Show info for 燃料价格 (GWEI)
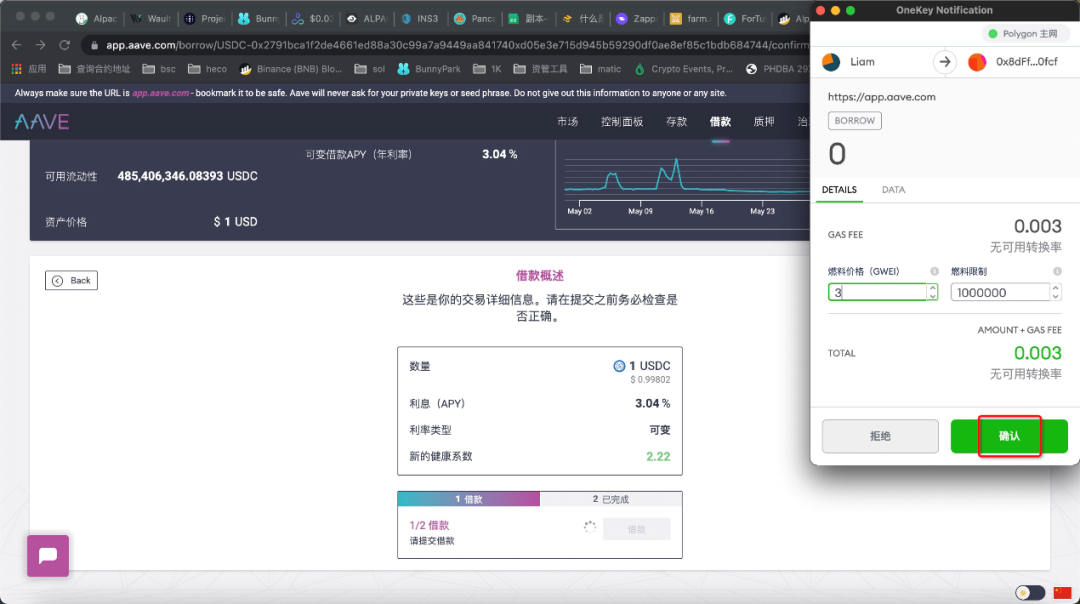 point(934,271)
